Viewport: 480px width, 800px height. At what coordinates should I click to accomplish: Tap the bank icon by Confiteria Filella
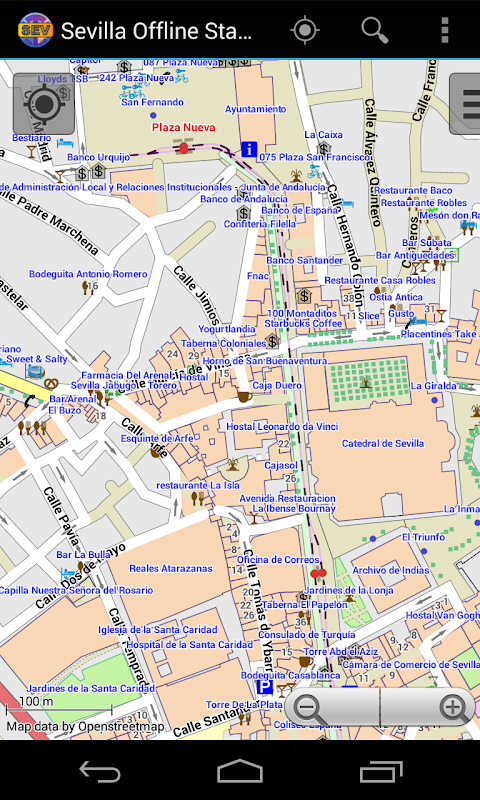244,213
